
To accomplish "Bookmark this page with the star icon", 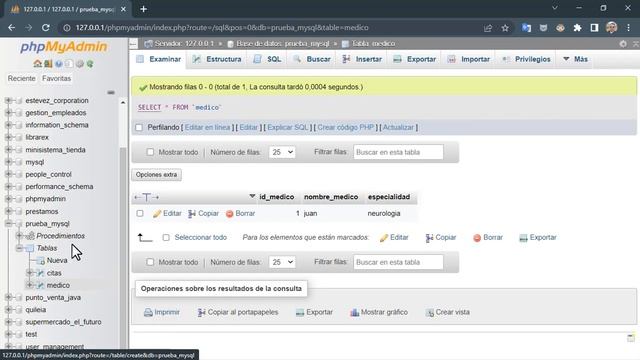I will click(505, 28).
